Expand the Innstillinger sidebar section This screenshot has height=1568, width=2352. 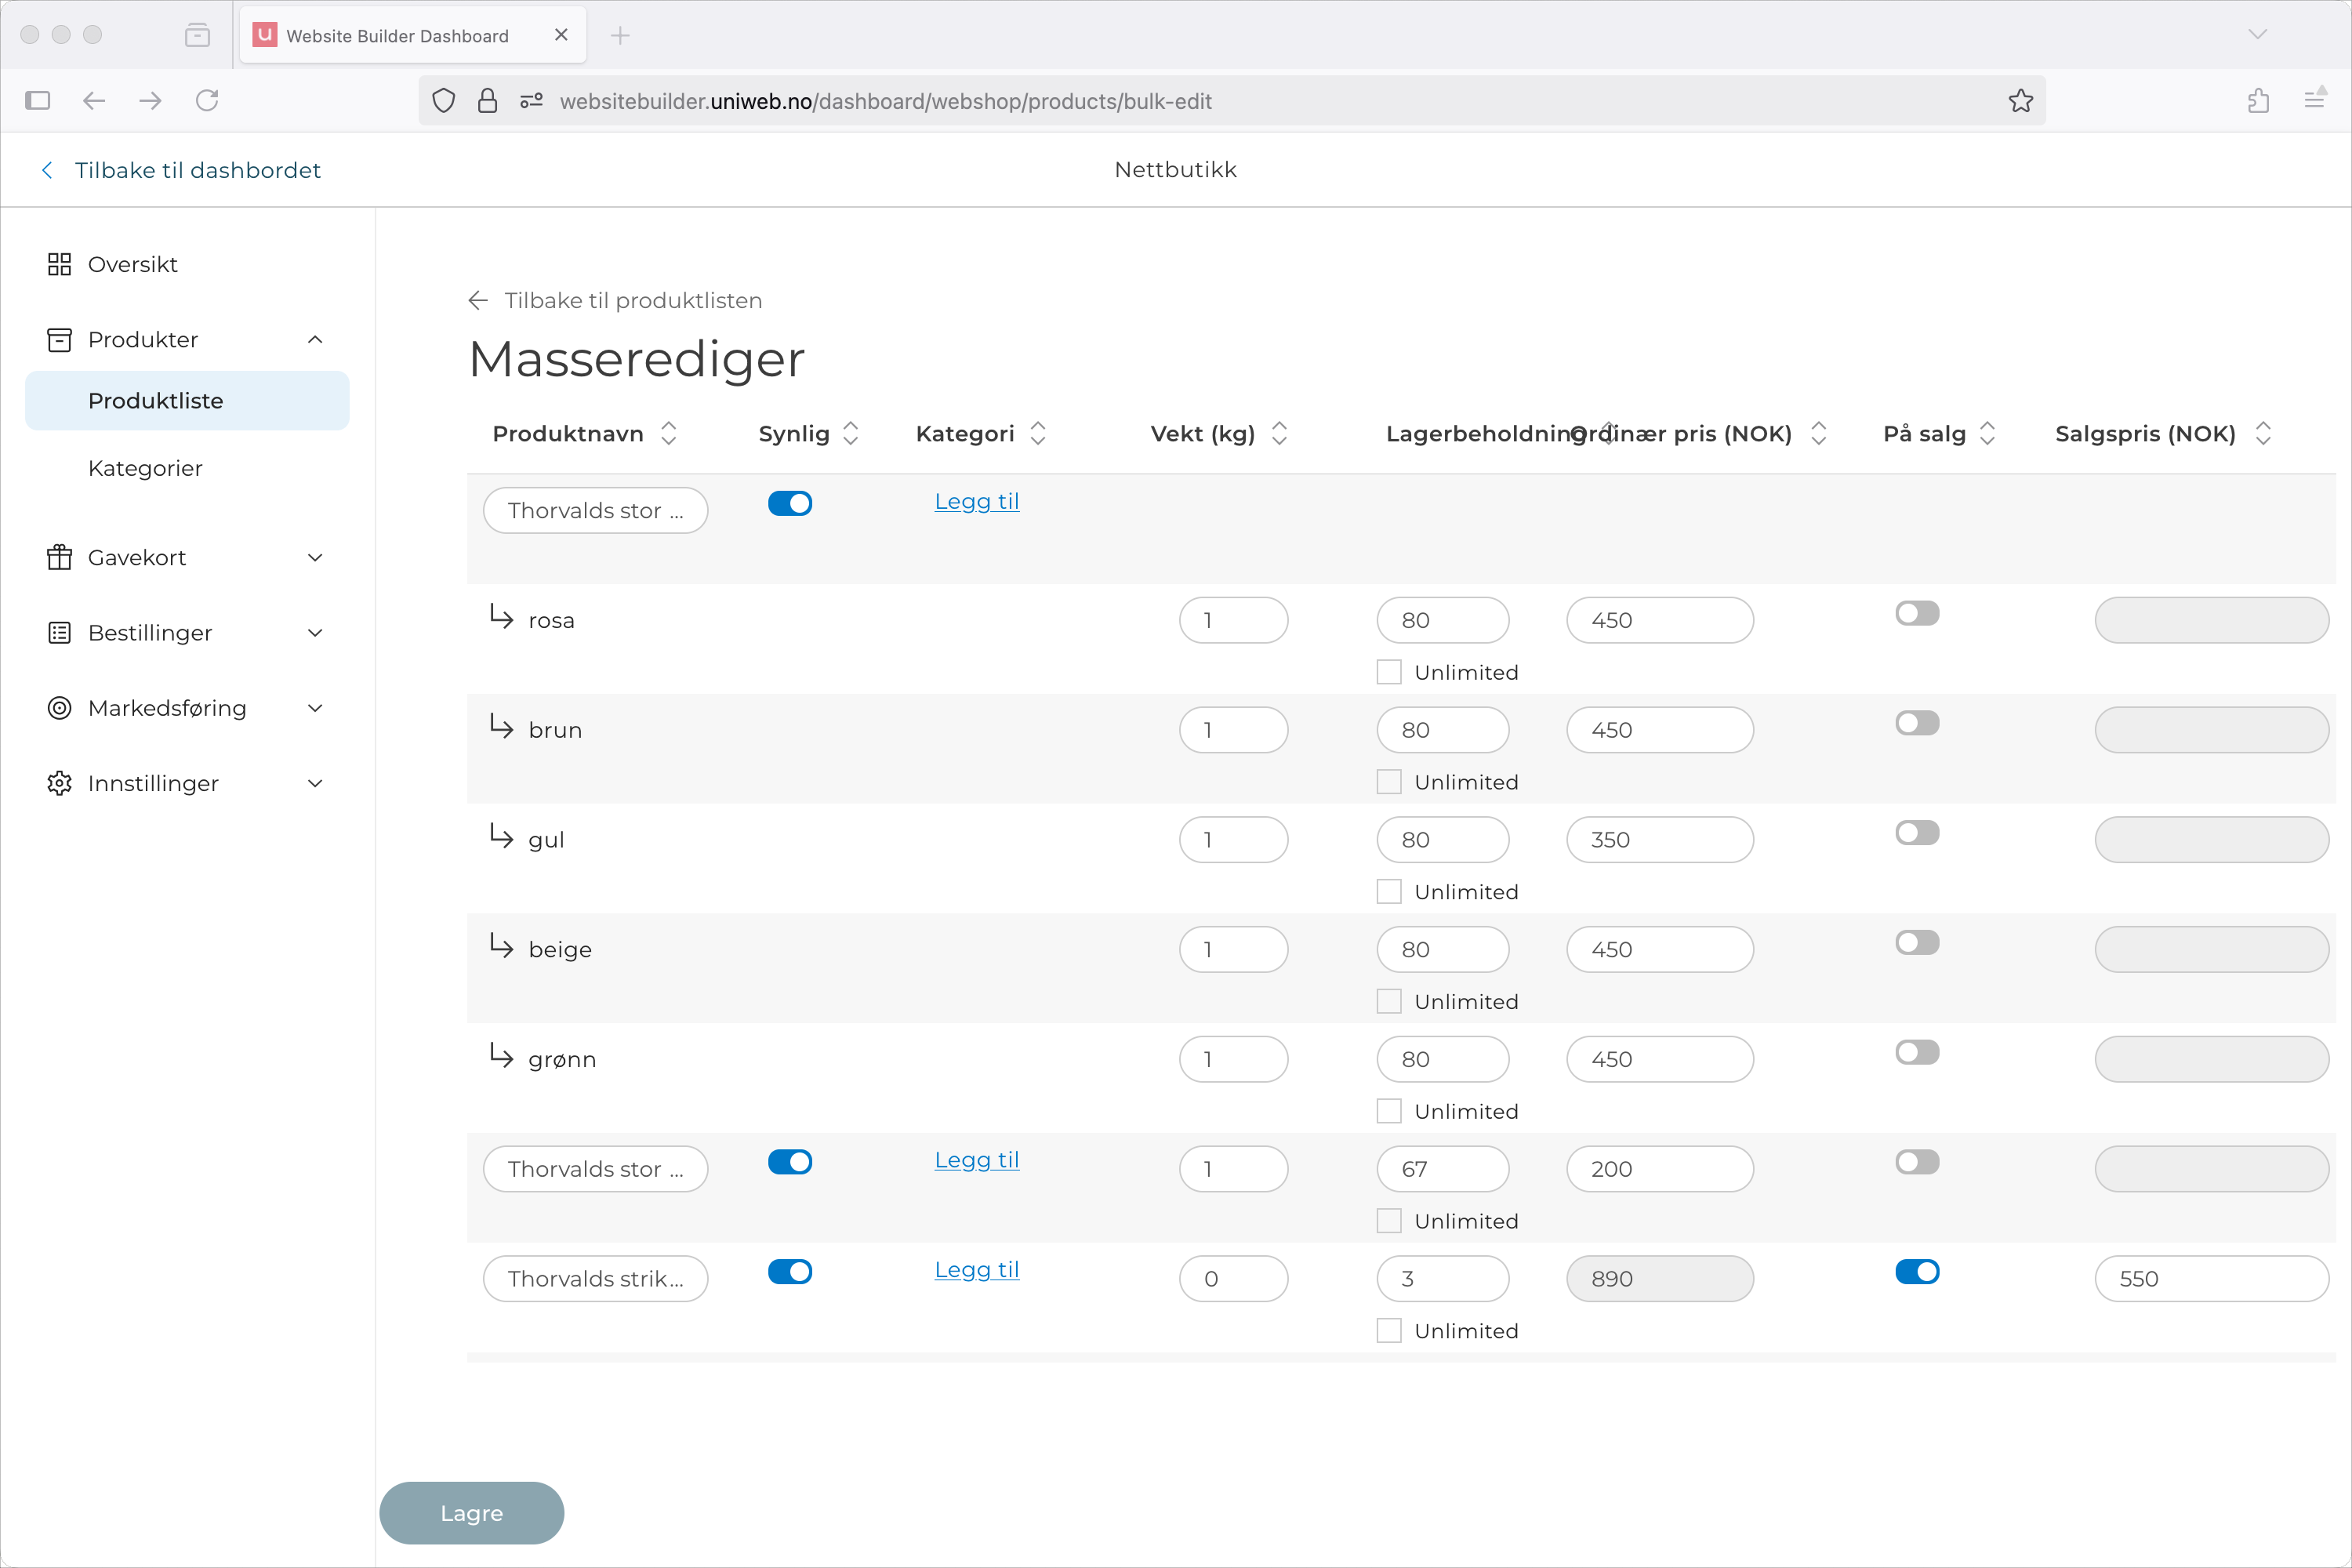click(315, 783)
